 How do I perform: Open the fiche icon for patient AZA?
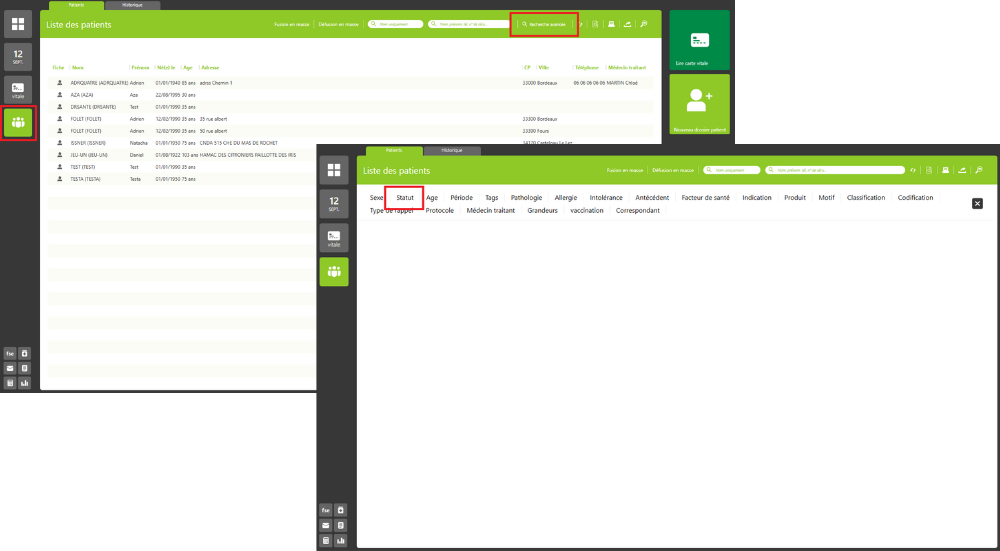pos(59,94)
